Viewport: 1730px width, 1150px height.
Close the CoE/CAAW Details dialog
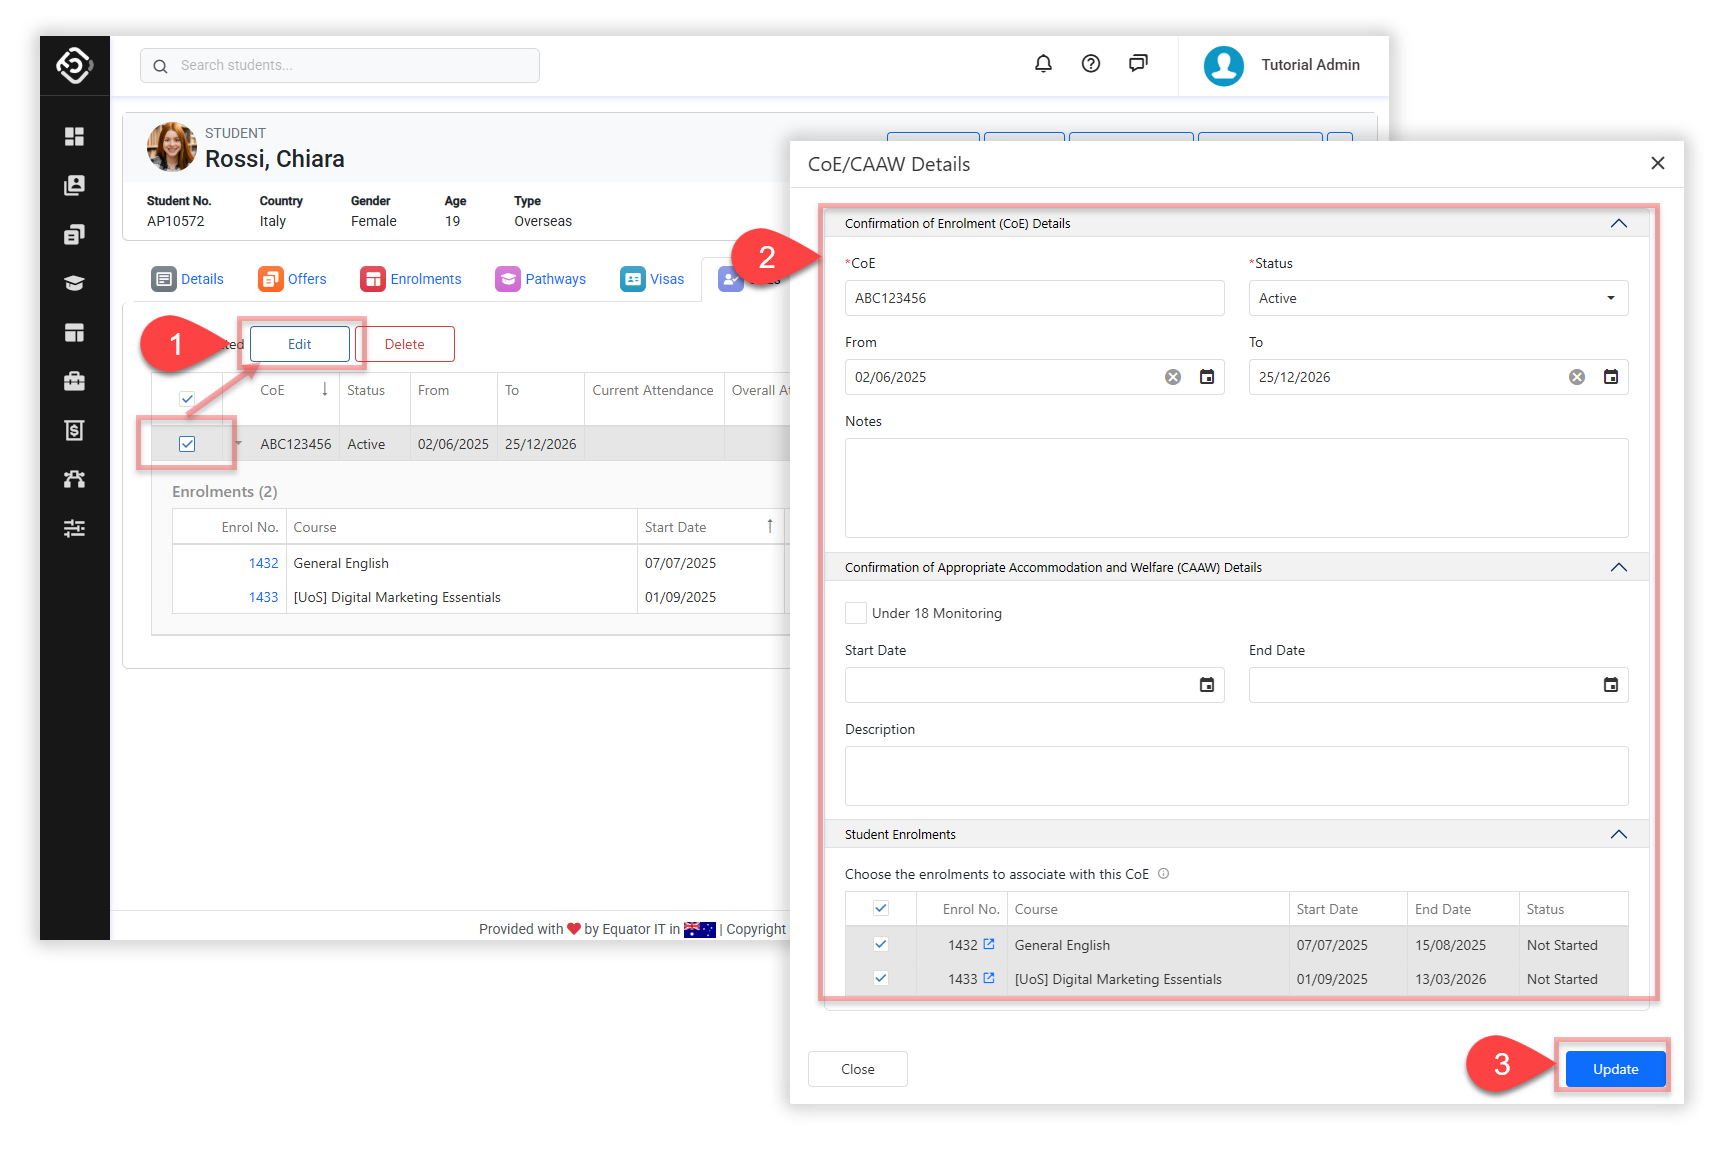pos(1658,163)
